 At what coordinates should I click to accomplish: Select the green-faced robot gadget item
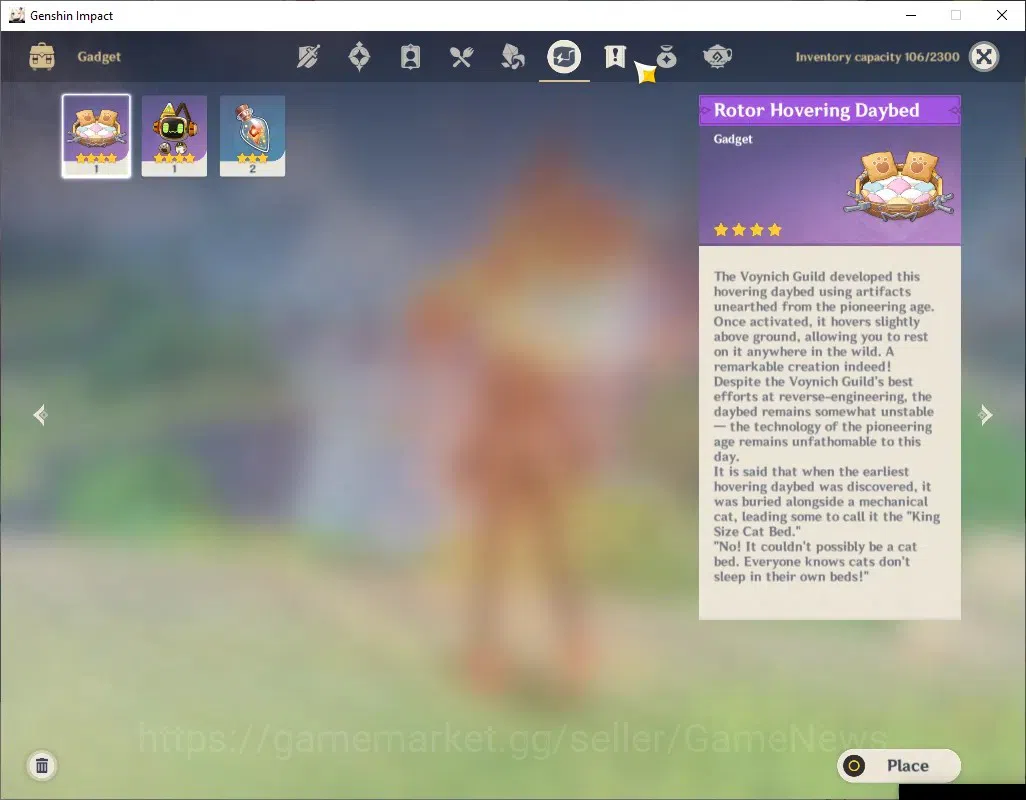click(174, 136)
